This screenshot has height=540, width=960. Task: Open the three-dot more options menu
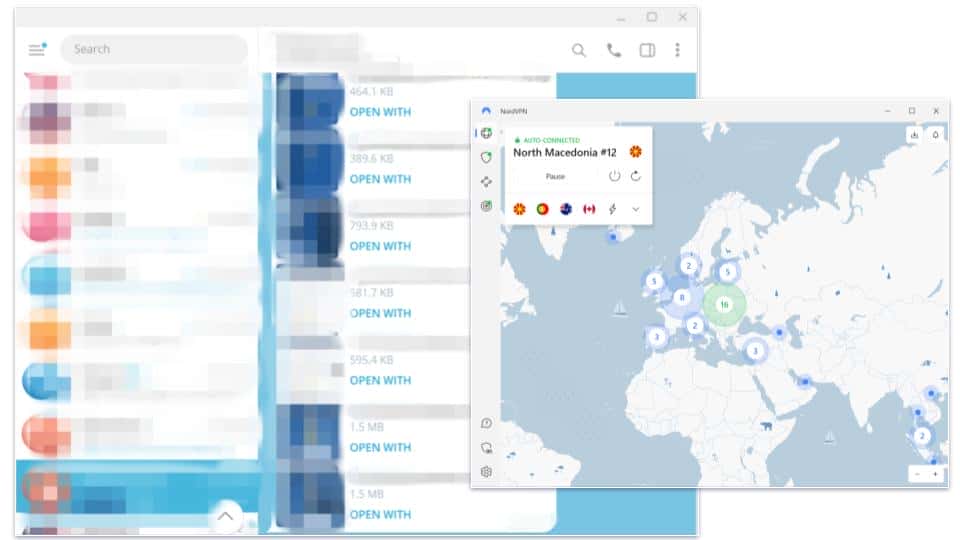[x=677, y=50]
